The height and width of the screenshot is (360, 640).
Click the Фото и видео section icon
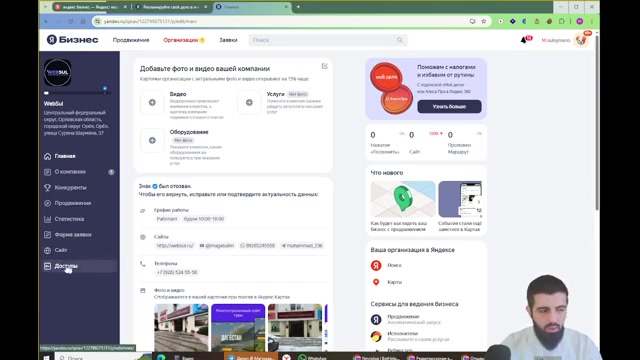click(142, 291)
